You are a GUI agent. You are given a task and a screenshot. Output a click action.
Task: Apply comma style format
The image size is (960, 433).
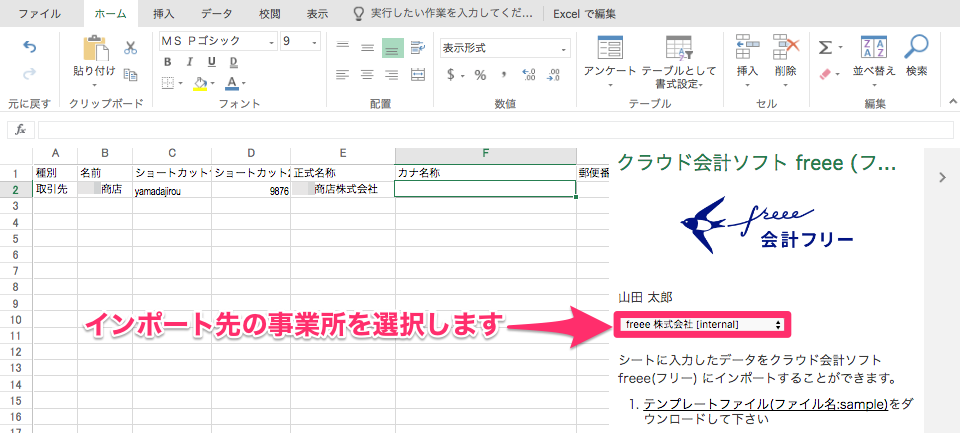coord(504,75)
